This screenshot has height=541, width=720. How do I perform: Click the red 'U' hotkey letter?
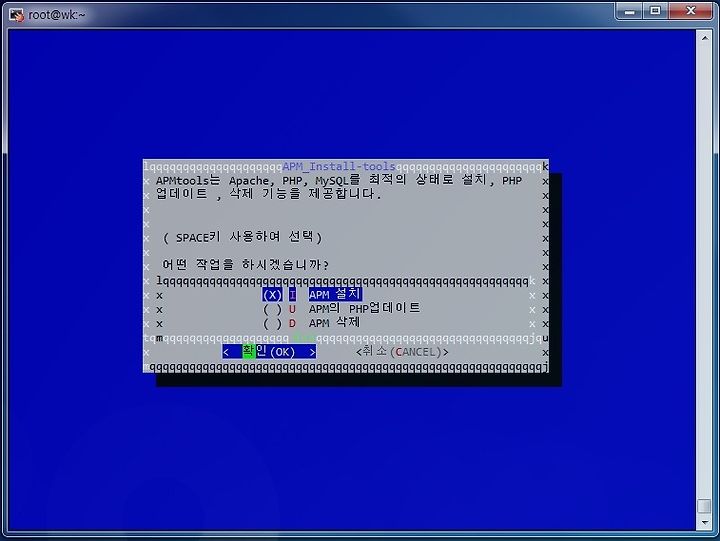point(292,309)
